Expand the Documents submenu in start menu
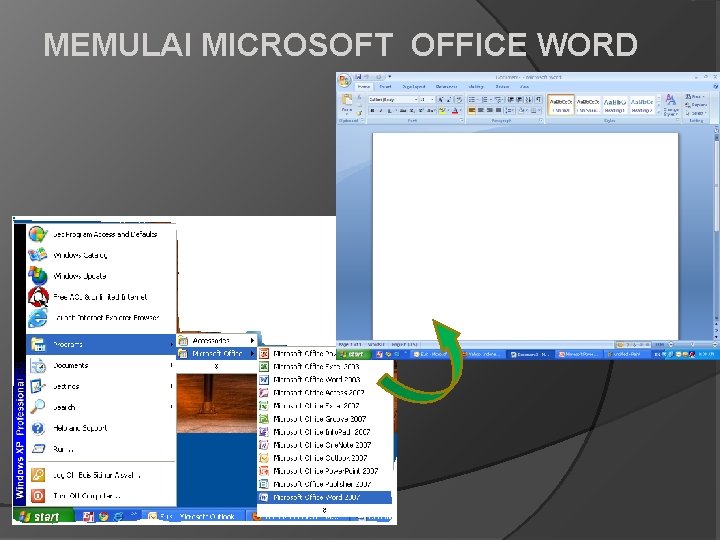The height and width of the screenshot is (540, 720). [x=101, y=366]
